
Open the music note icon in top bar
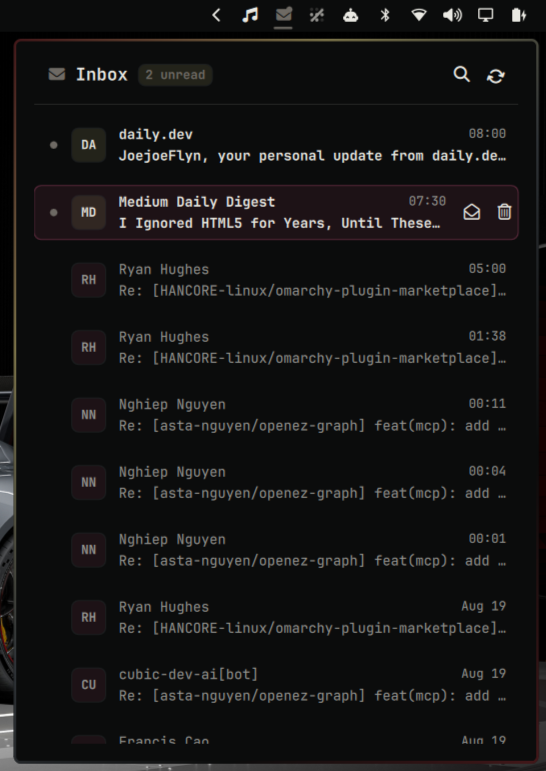pyautogui.click(x=250, y=15)
